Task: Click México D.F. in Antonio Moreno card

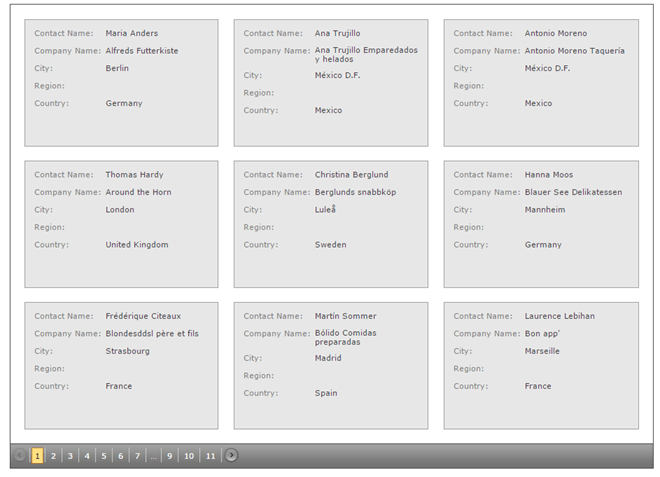Action: (547, 68)
